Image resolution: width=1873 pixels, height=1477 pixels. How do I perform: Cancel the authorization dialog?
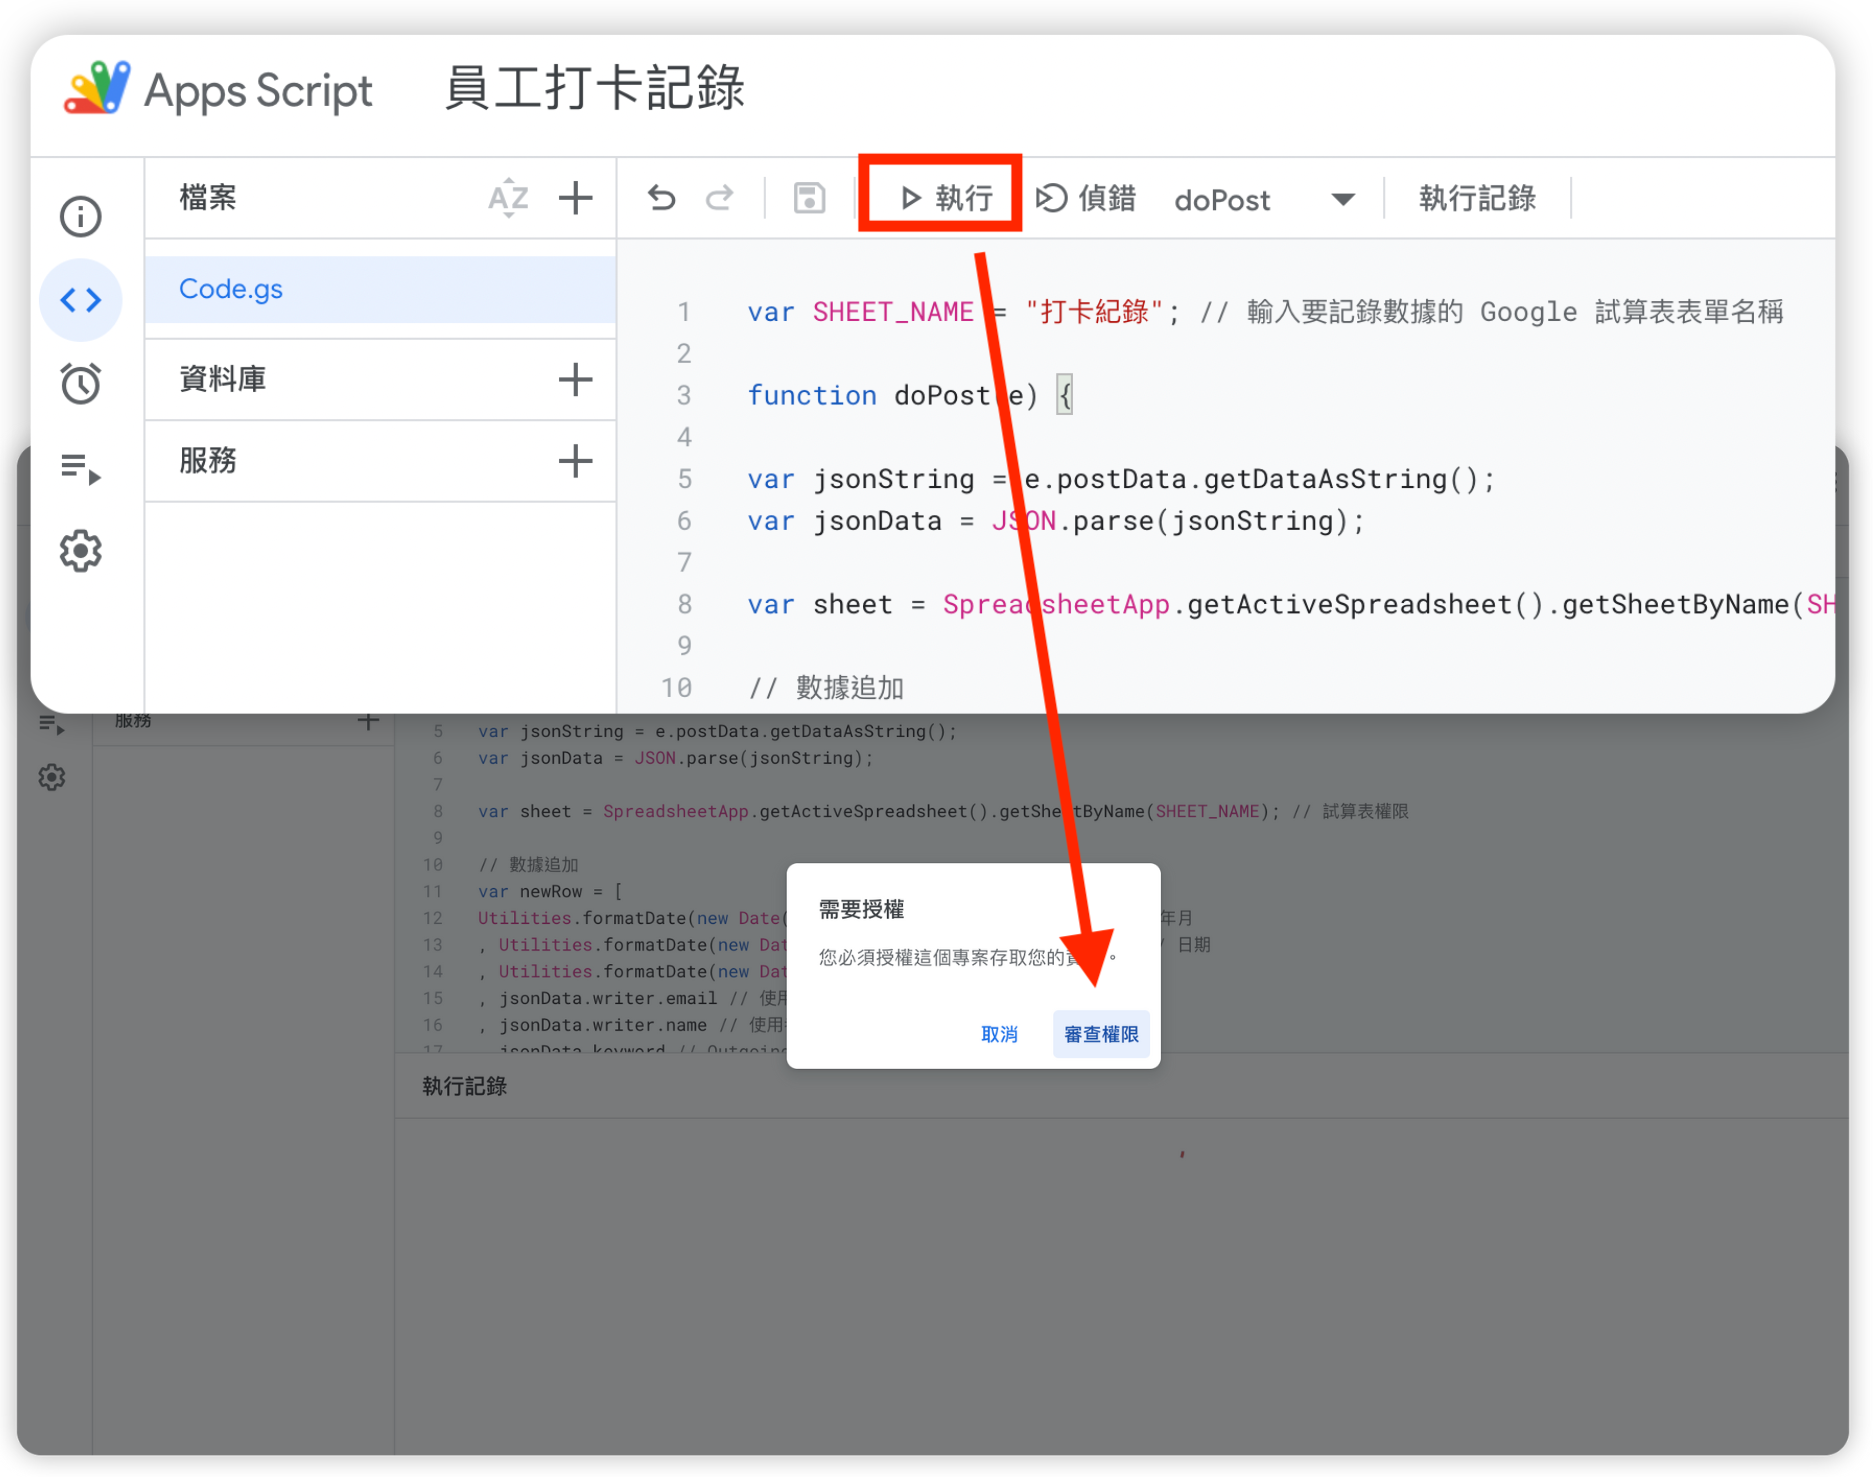[999, 1034]
